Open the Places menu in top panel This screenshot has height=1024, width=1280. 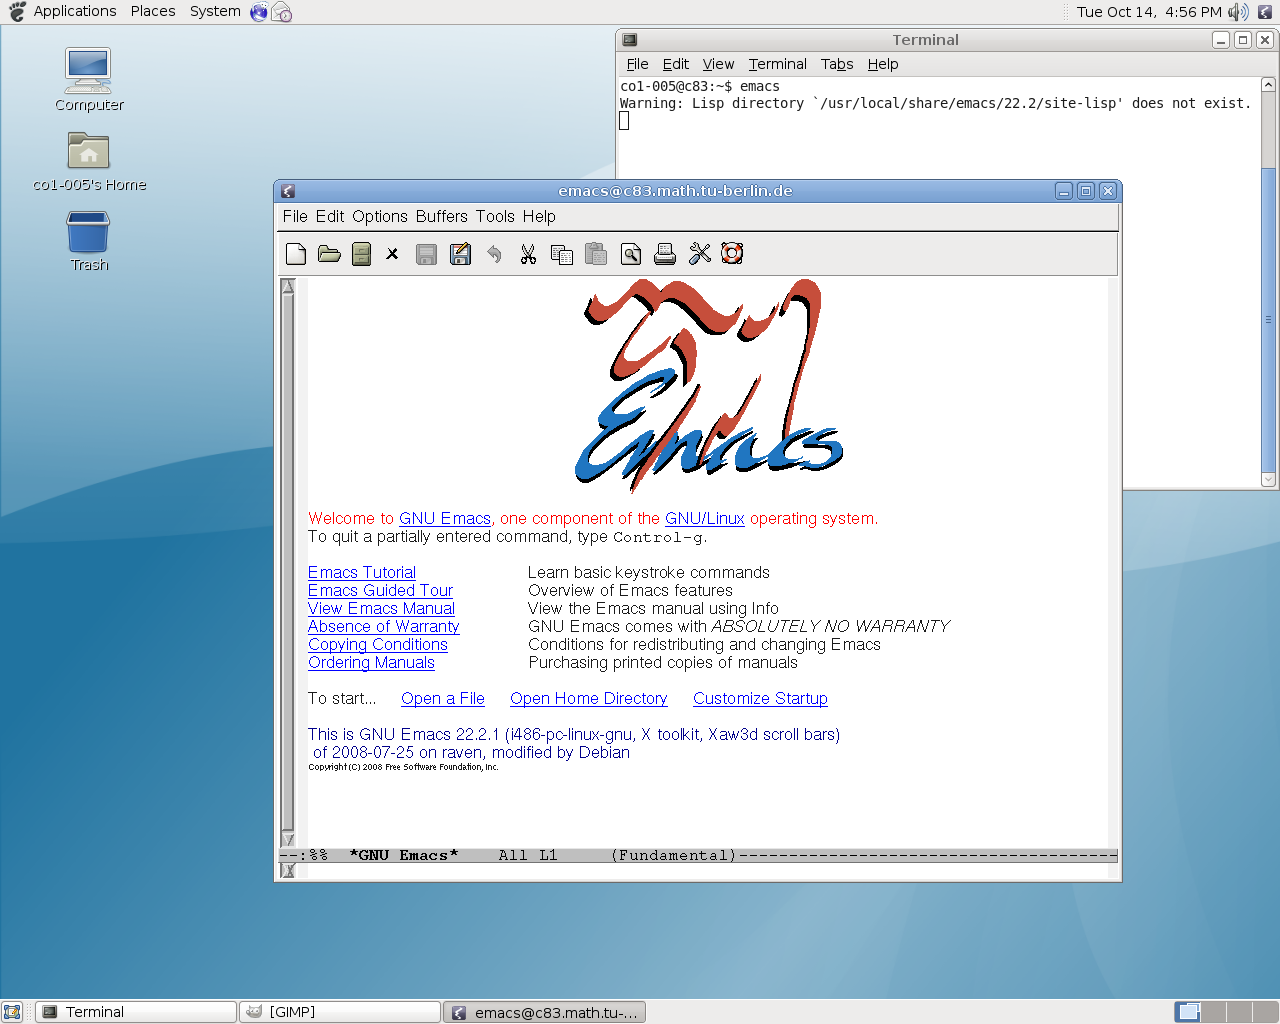pyautogui.click(x=153, y=11)
